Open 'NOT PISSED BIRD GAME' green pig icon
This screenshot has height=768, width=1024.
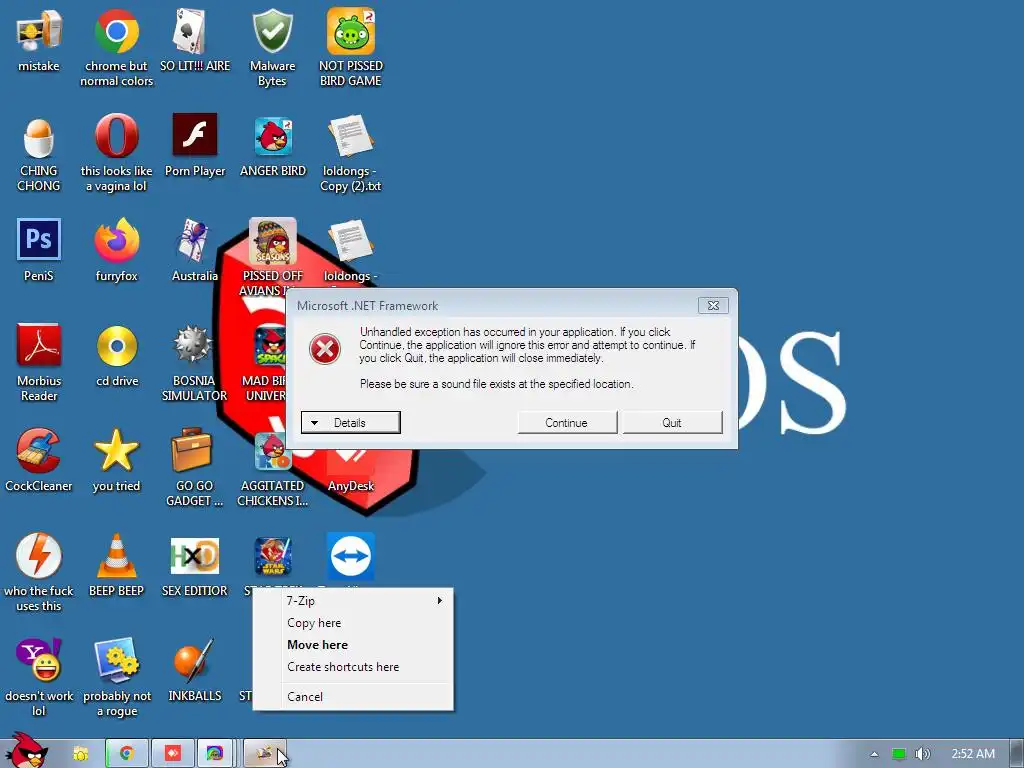tap(351, 31)
